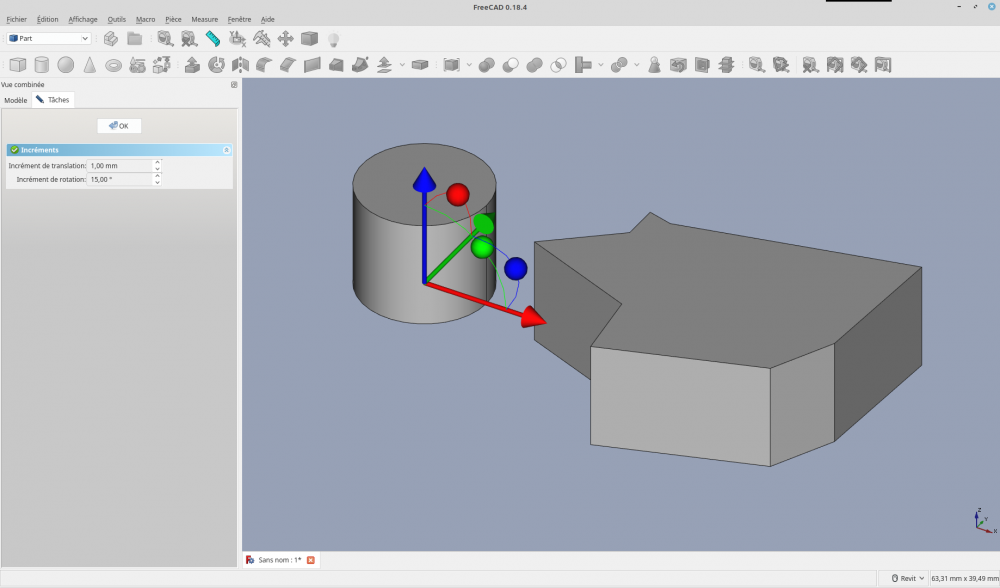Create a torus primitive
Image resolution: width=1000 pixels, height=588 pixels.
pos(114,64)
